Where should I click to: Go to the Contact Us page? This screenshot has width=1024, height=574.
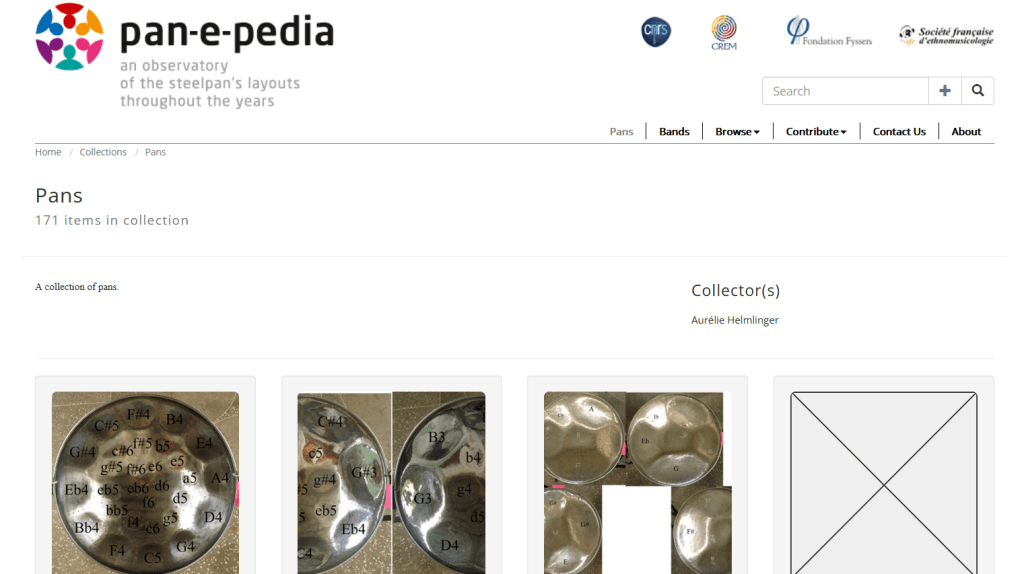(x=899, y=131)
